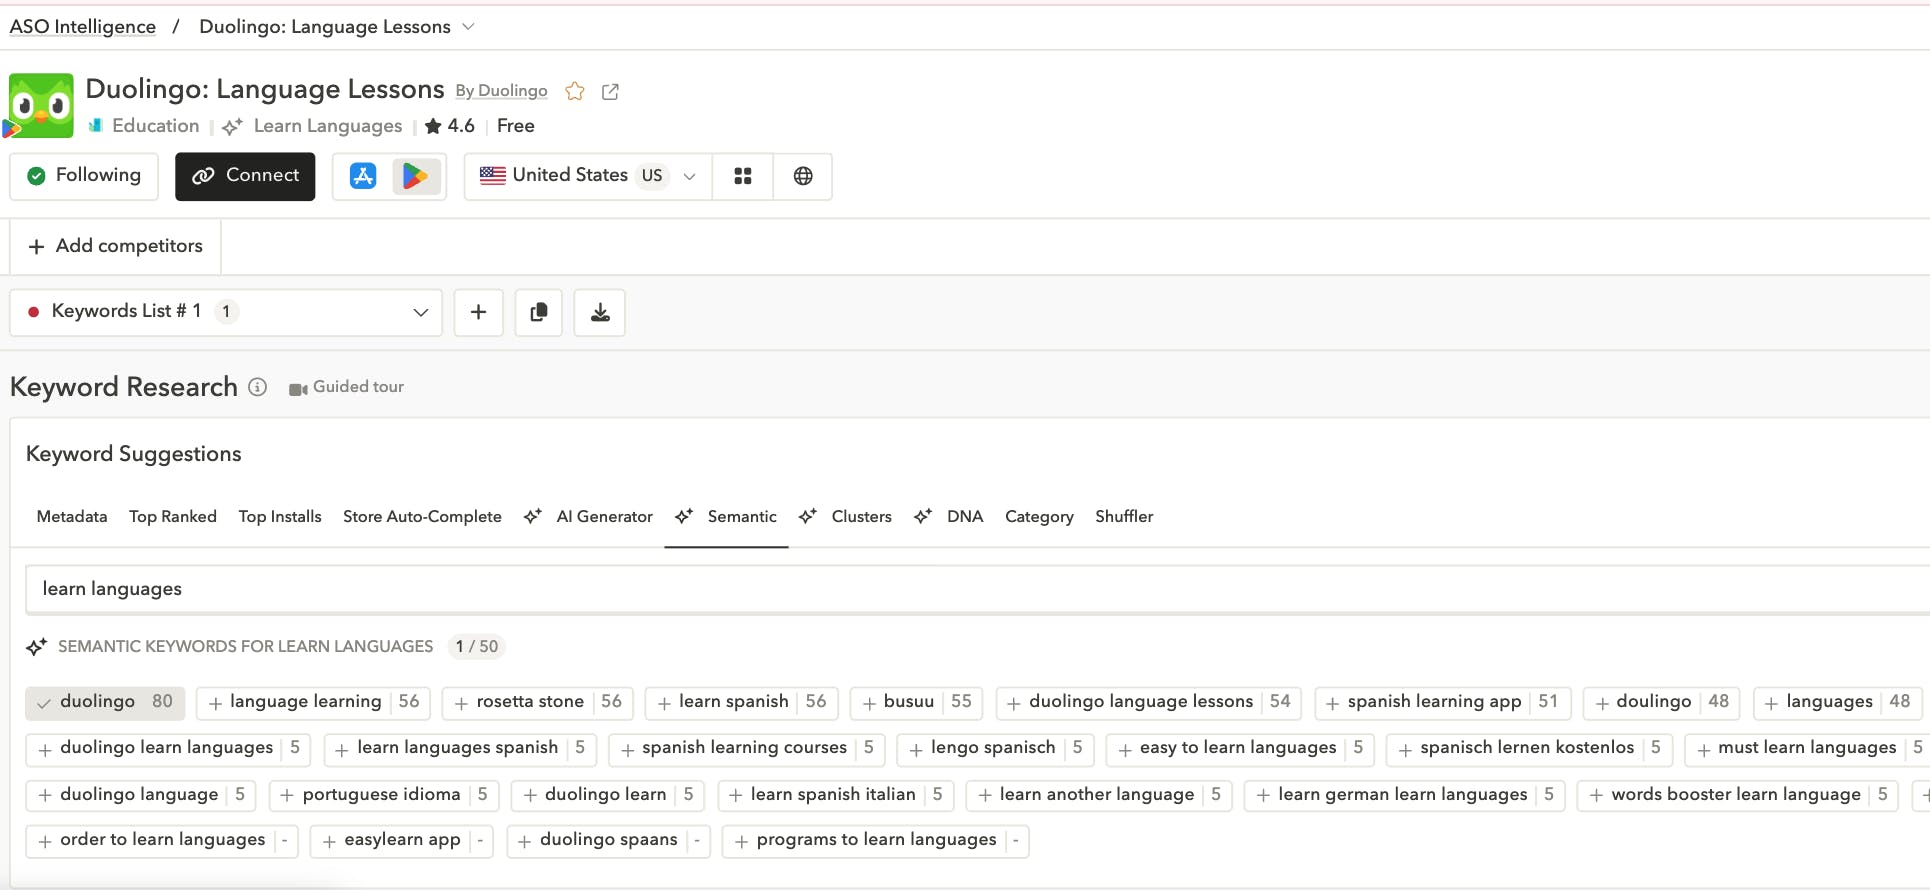The height and width of the screenshot is (890, 1930).
Task: Switch to the Store Auto-Complete tab
Action: click(x=422, y=516)
